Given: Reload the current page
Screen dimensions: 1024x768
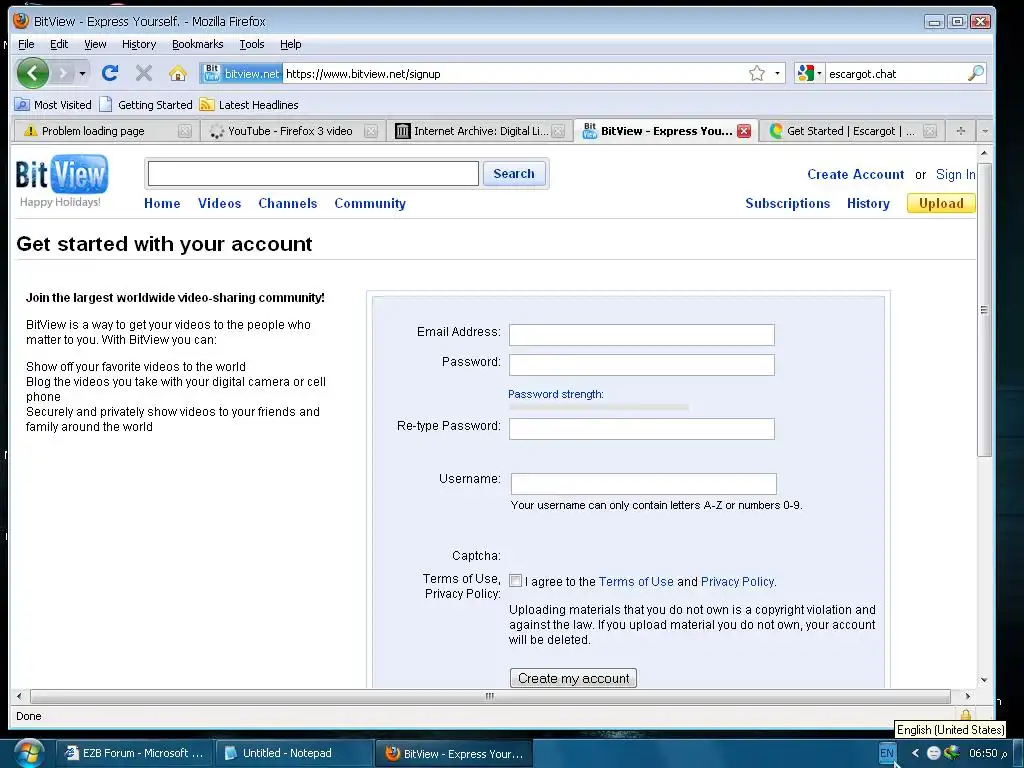Looking at the screenshot, I should click(x=110, y=73).
